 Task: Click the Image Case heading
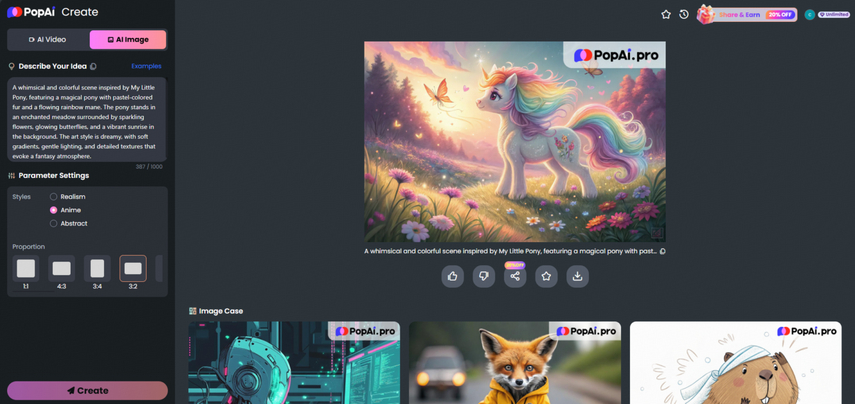221,311
